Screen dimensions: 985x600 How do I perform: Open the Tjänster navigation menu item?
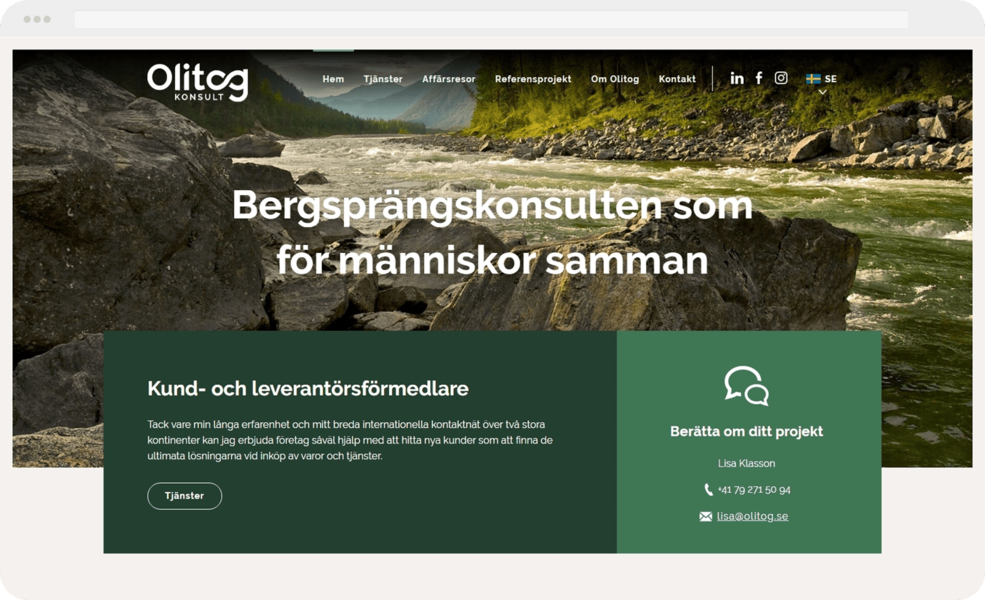point(383,79)
